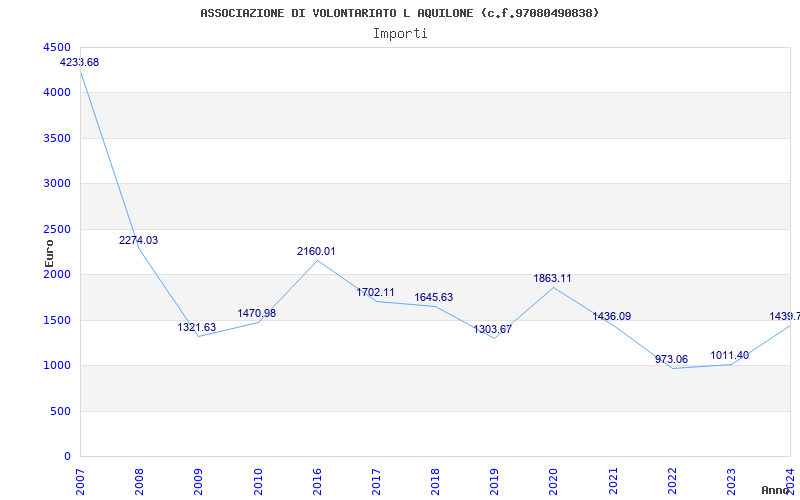Click the 1011.40 data label
This screenshot has height=500, width=800.
coord(730,355)
